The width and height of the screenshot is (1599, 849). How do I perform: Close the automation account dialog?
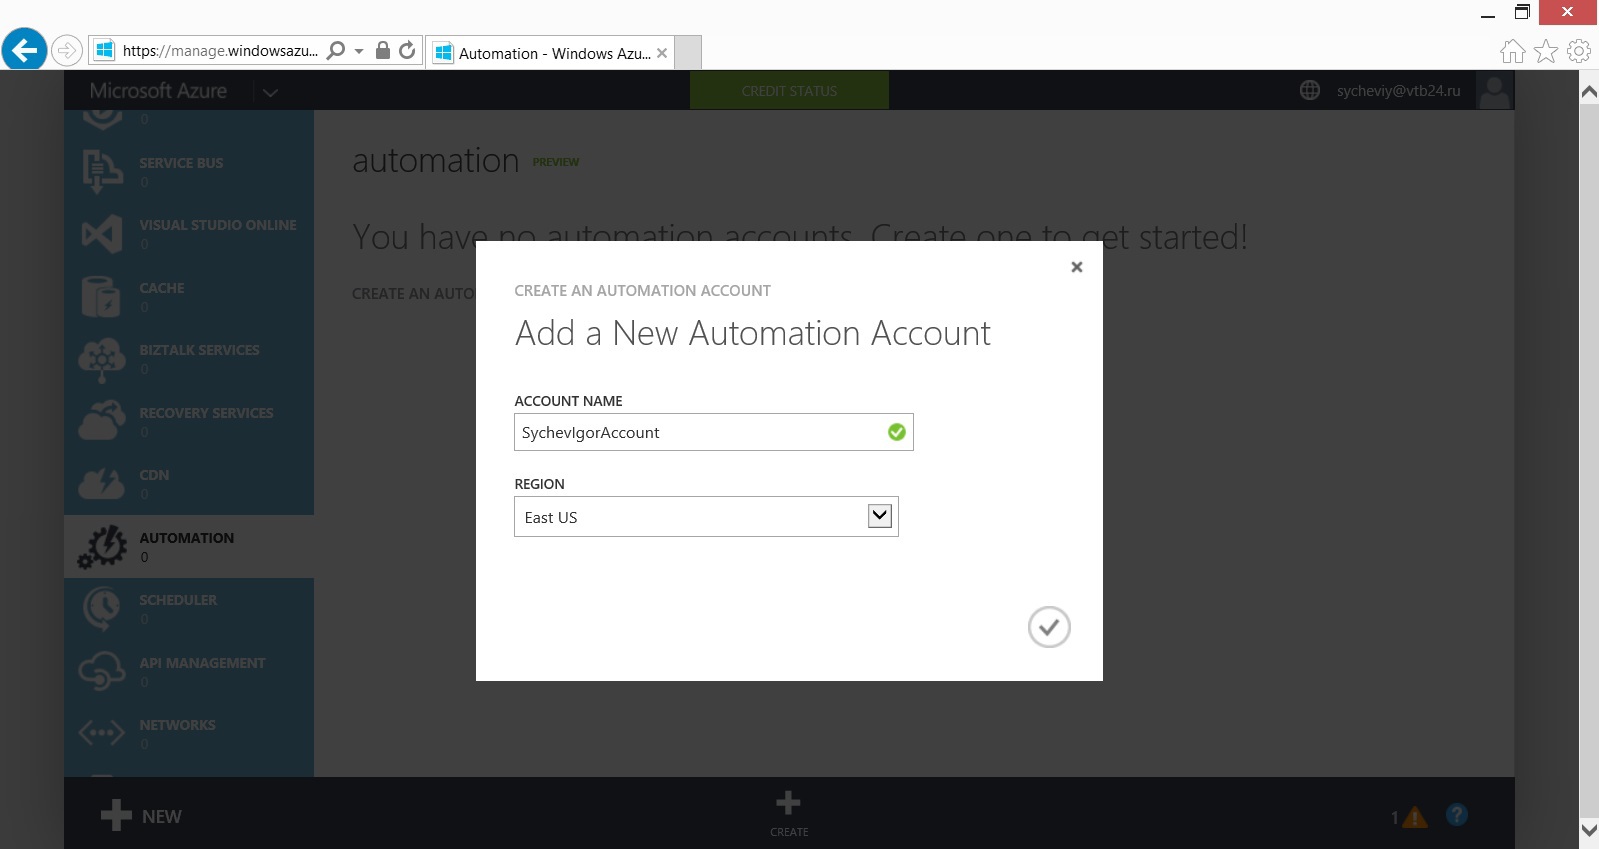tap(1077, 267)
